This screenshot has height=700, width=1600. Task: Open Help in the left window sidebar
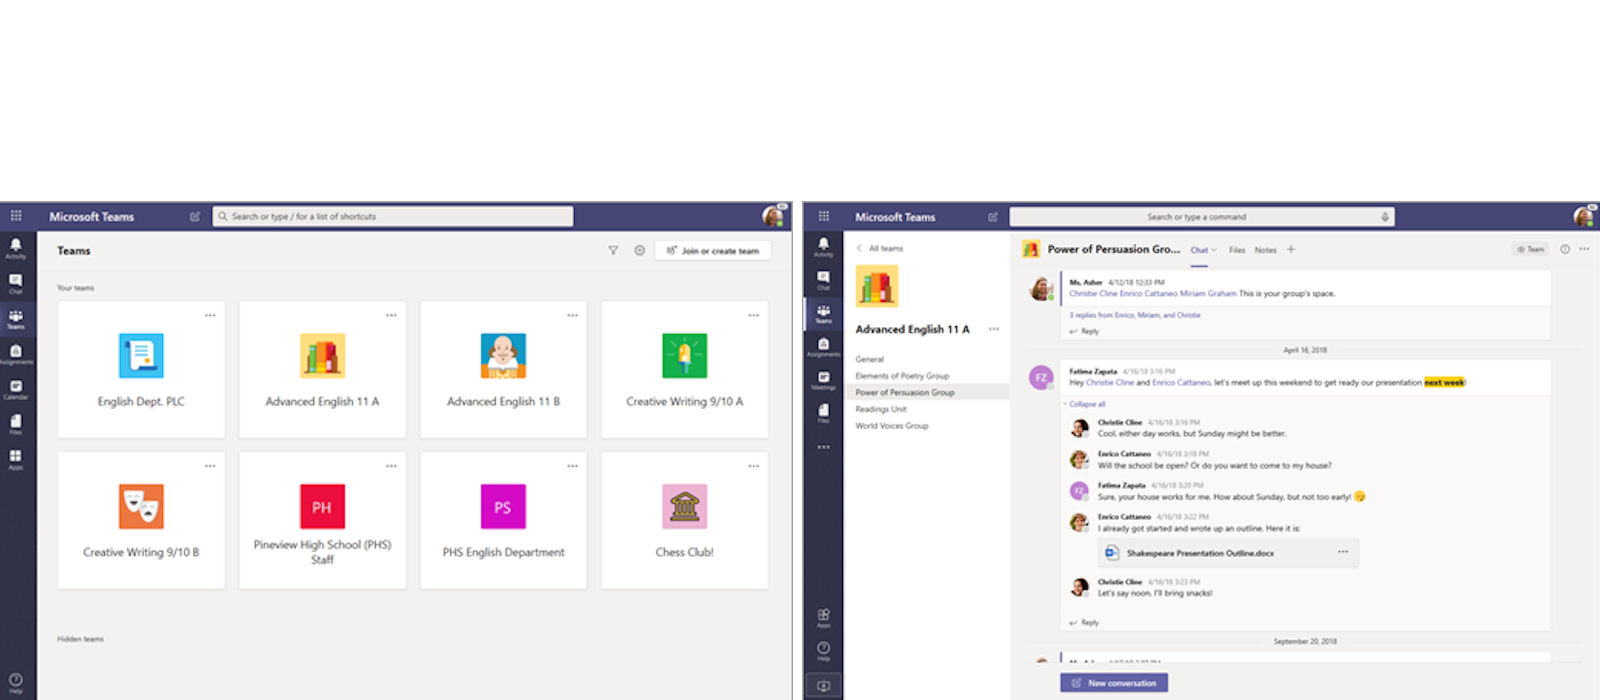(x=16, y=683)
